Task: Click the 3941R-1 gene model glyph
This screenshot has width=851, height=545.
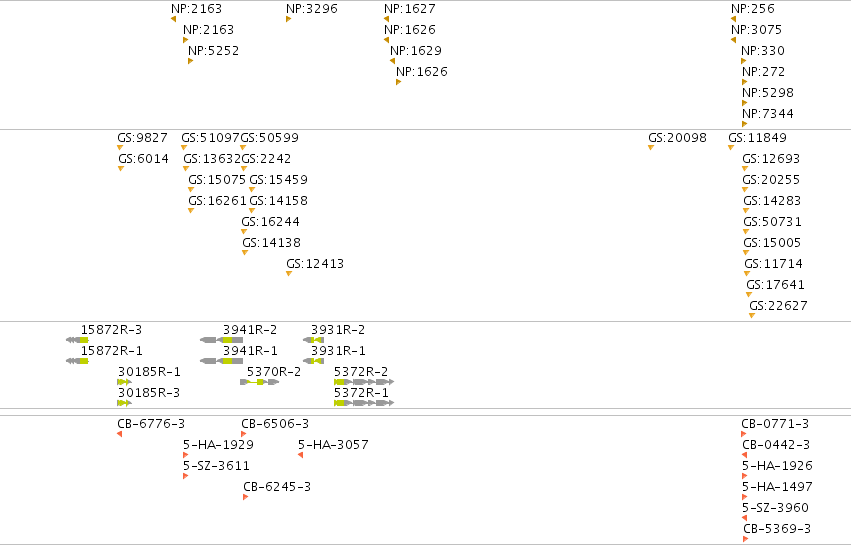Action: point(221,362)
